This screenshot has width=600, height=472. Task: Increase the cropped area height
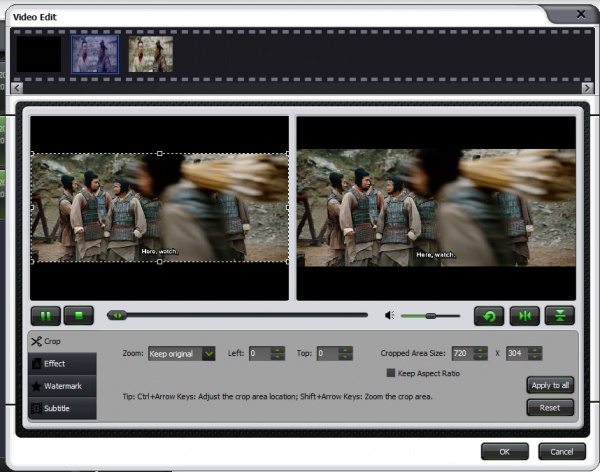click(535, 350)
